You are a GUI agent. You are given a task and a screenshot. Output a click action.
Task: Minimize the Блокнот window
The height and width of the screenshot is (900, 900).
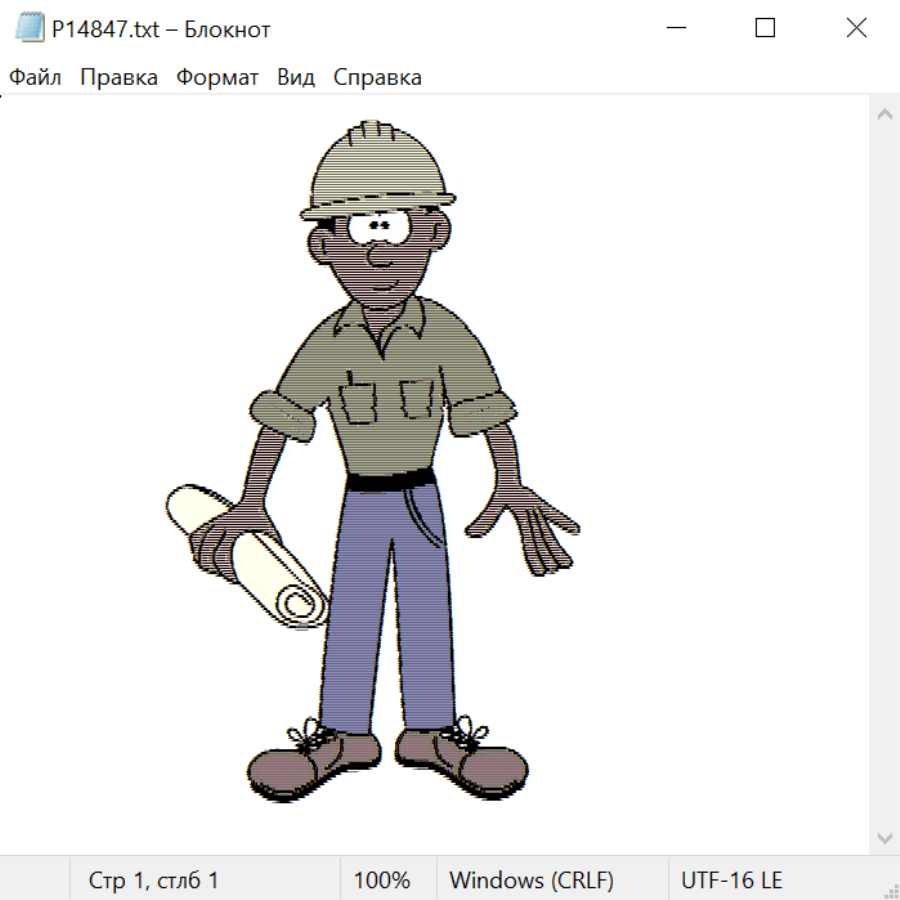(x=675, y=28)
